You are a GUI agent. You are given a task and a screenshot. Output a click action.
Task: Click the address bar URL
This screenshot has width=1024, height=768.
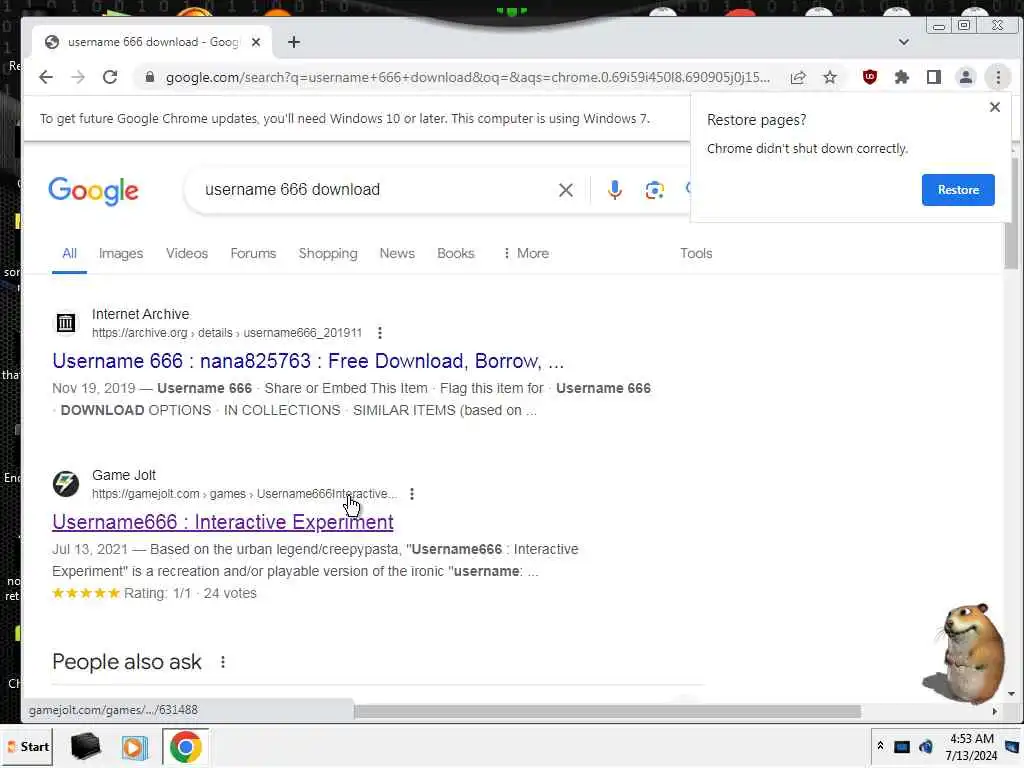[x=468, y=78]
